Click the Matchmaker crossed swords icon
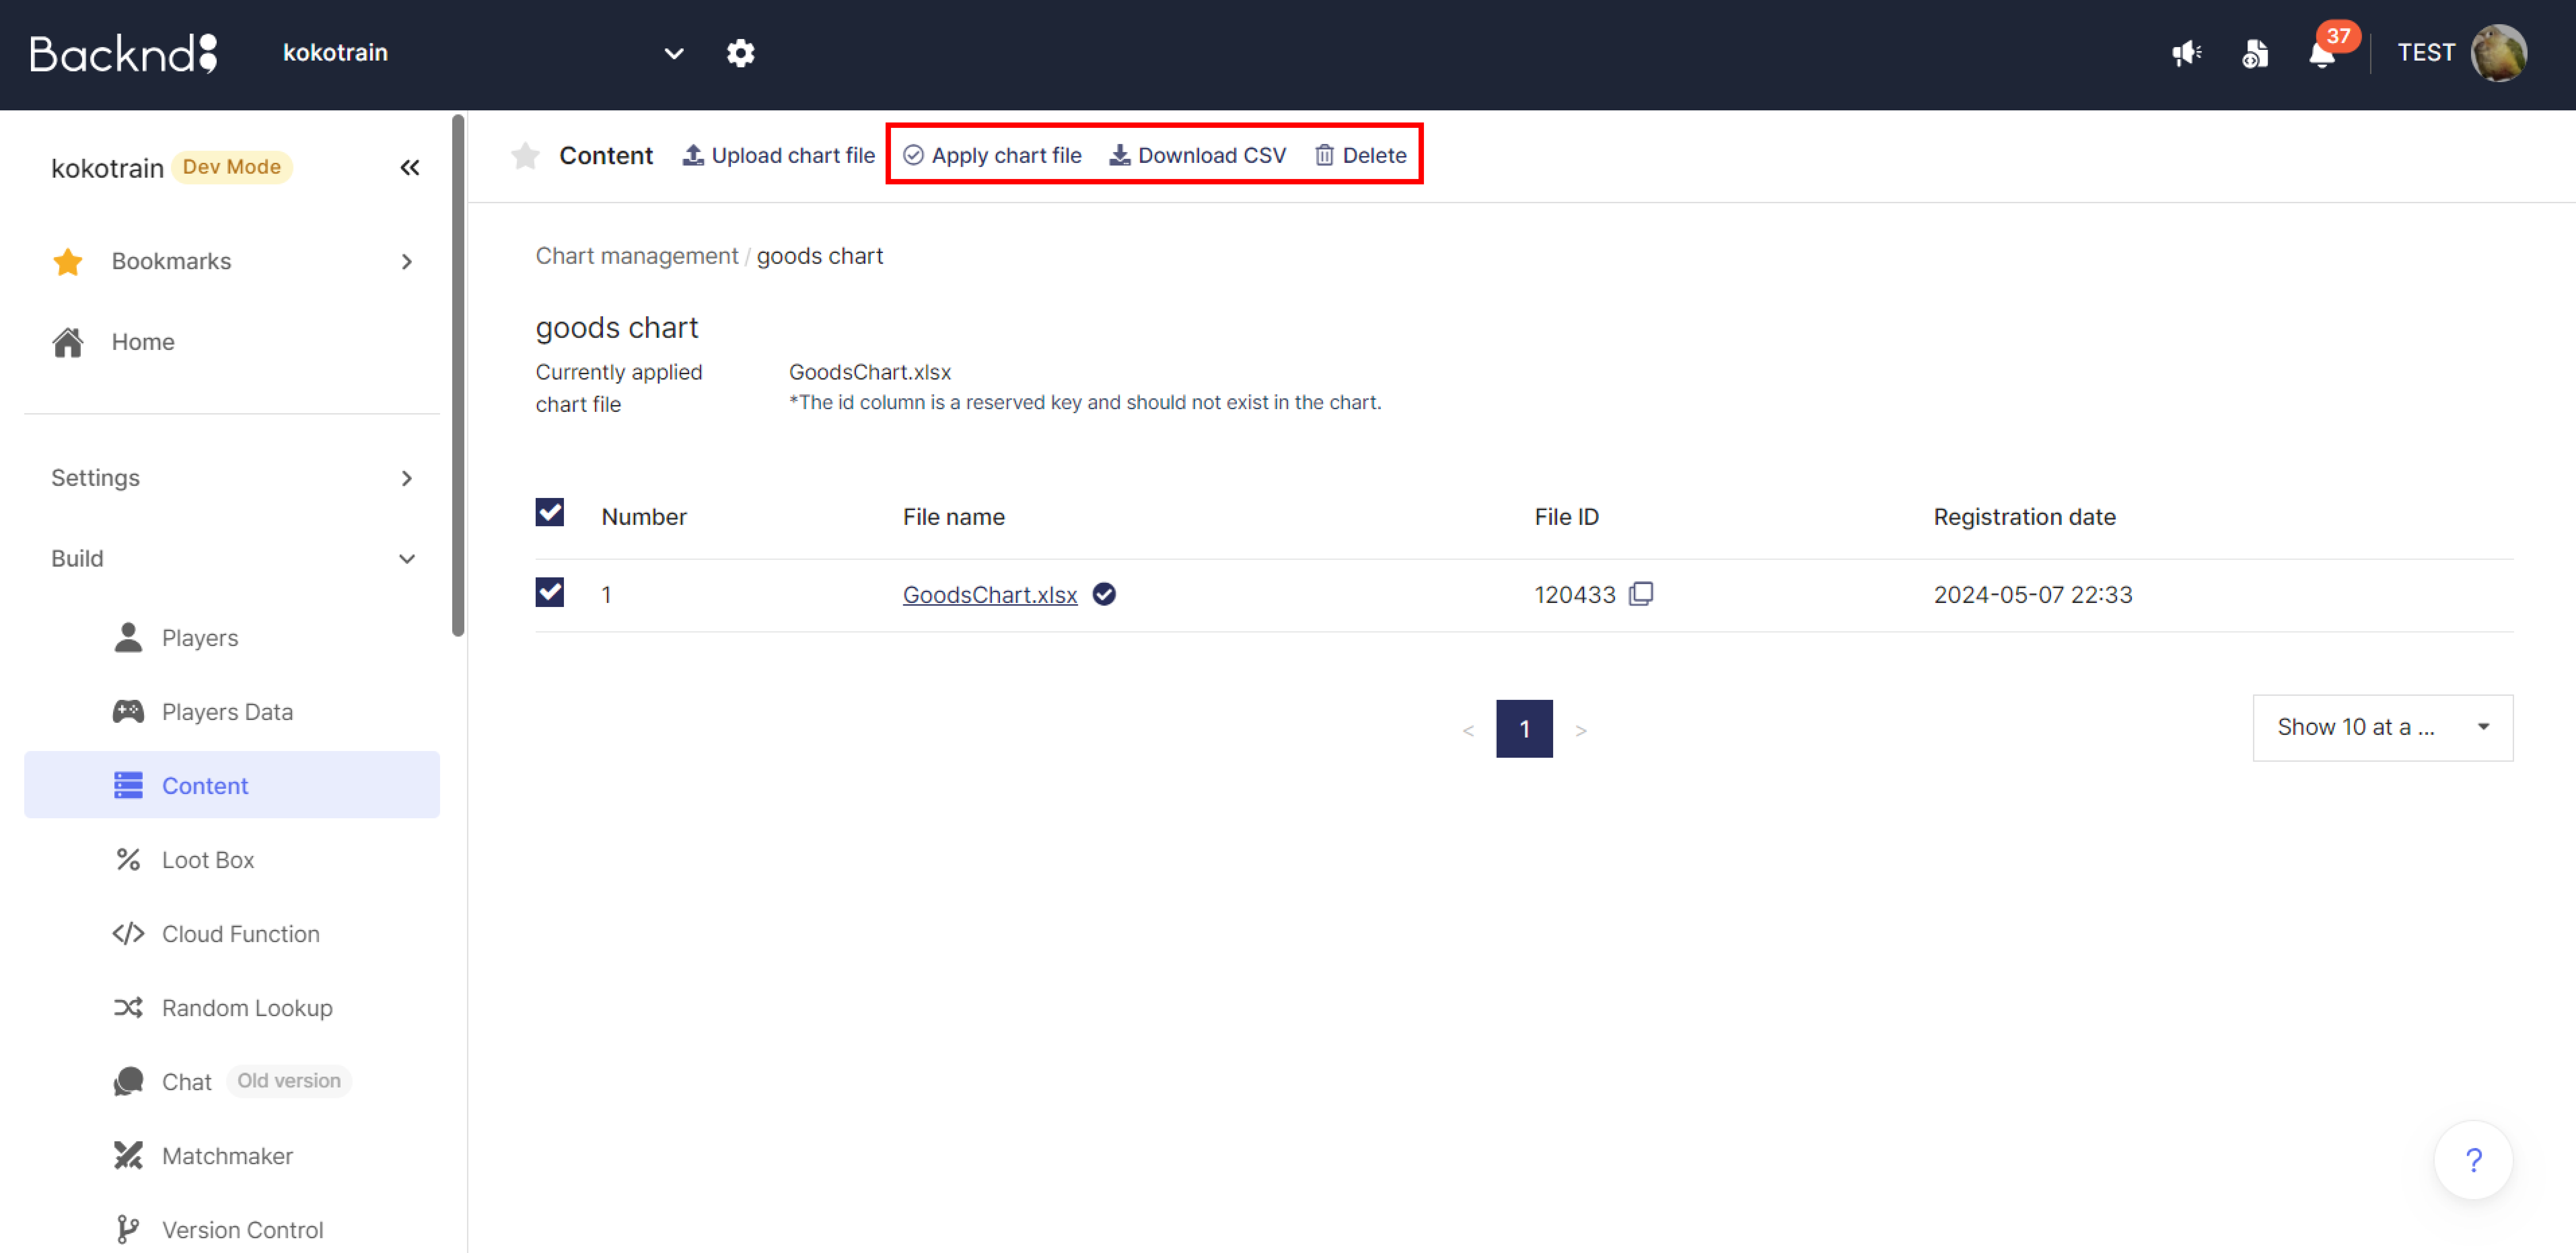The height and width of the screenshot is (1253, 2576). coord(128,1155)
